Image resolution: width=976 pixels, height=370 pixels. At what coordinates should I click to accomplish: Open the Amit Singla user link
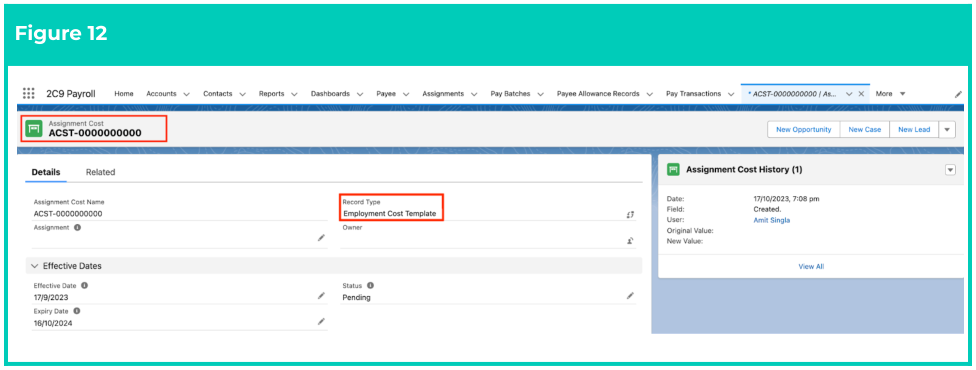tap(771, 220)
